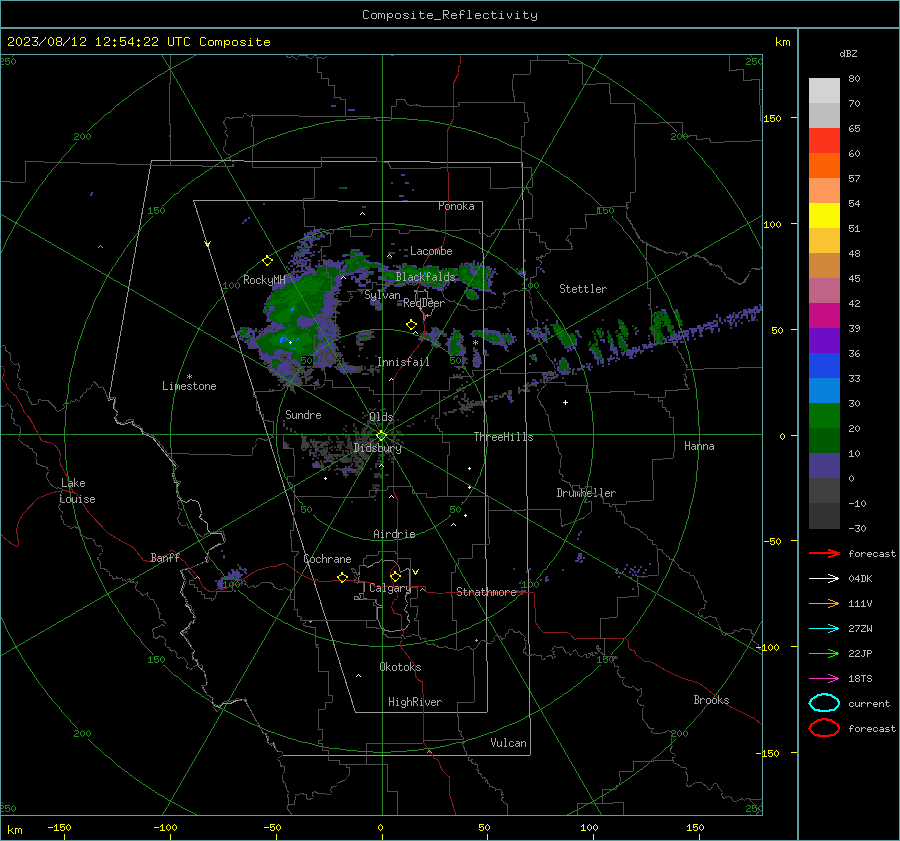Image resolution: width=900 pixels, height=841 pixels.
Task: Click the yellow diamond marker near Cochrane
Action: pos(343,578)
